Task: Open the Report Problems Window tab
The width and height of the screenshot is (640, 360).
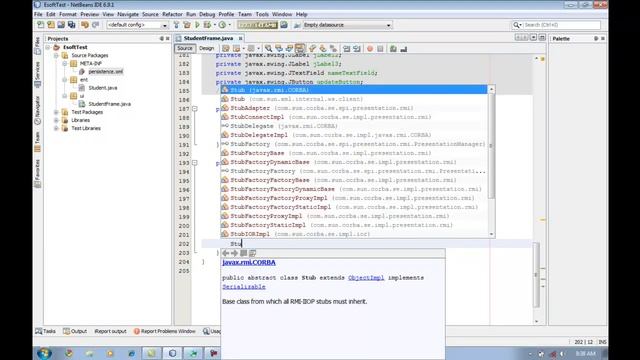Action: point(164,331)
